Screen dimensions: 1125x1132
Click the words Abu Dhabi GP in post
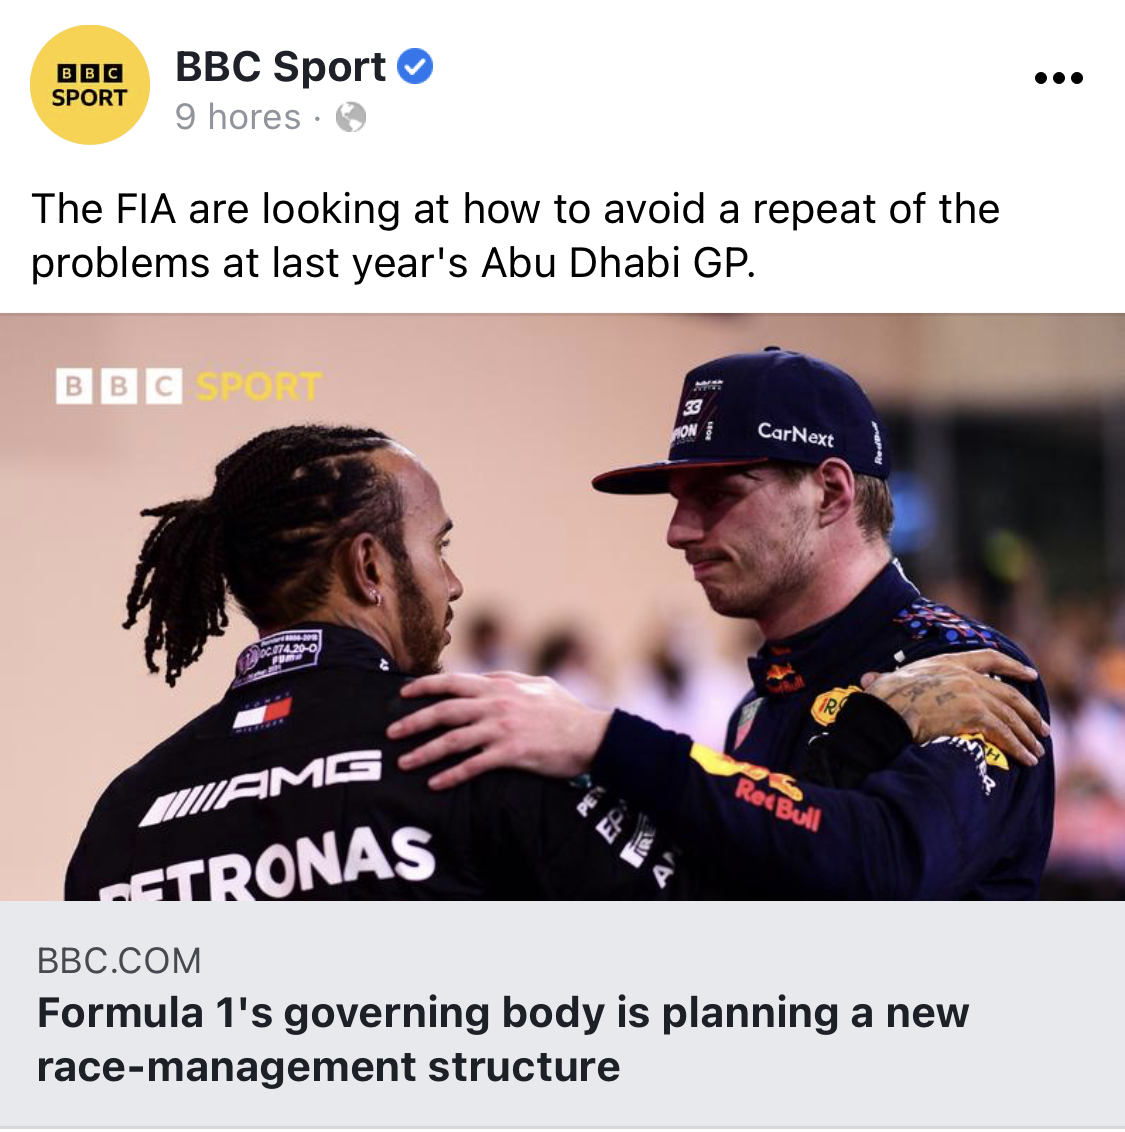(x=617, y=263)
